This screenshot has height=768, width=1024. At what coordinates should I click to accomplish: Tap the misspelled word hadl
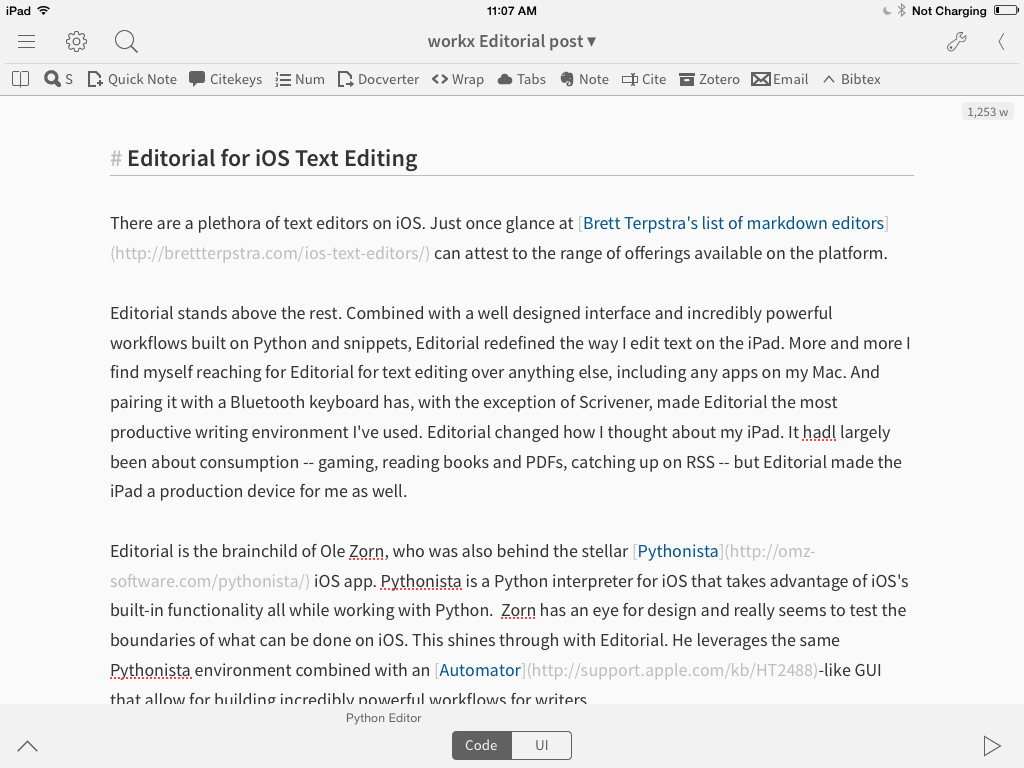[x=819, y=432]
